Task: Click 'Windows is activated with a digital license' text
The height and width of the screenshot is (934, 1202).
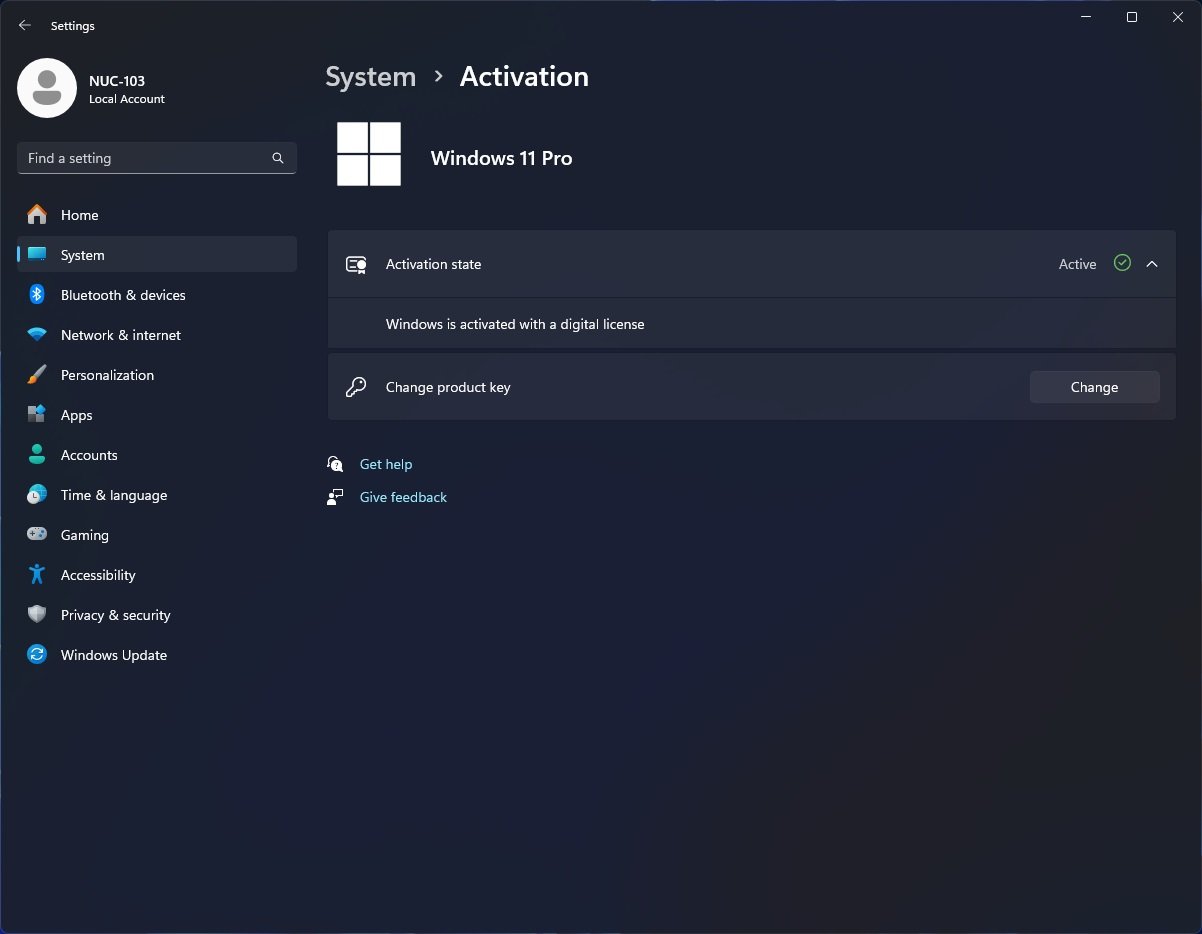Action: tap(515, 324)
